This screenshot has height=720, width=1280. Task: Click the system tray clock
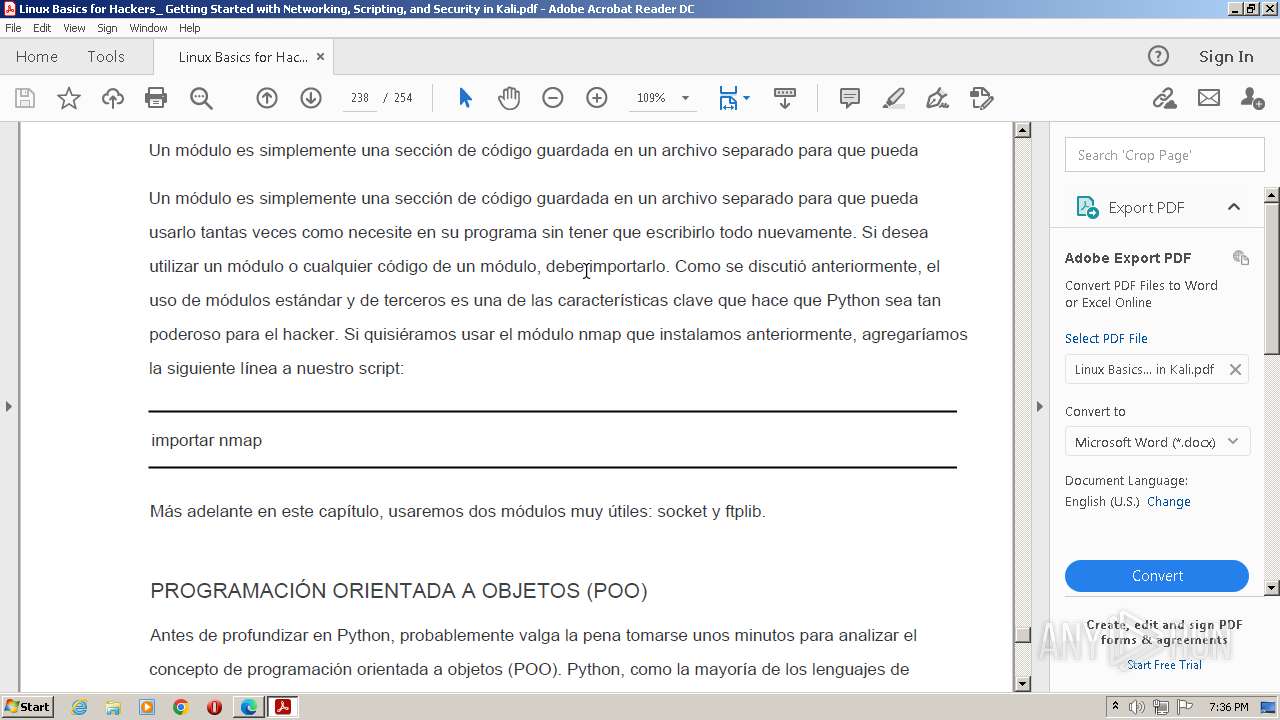pyautogui.click(x=1228, y=707)
